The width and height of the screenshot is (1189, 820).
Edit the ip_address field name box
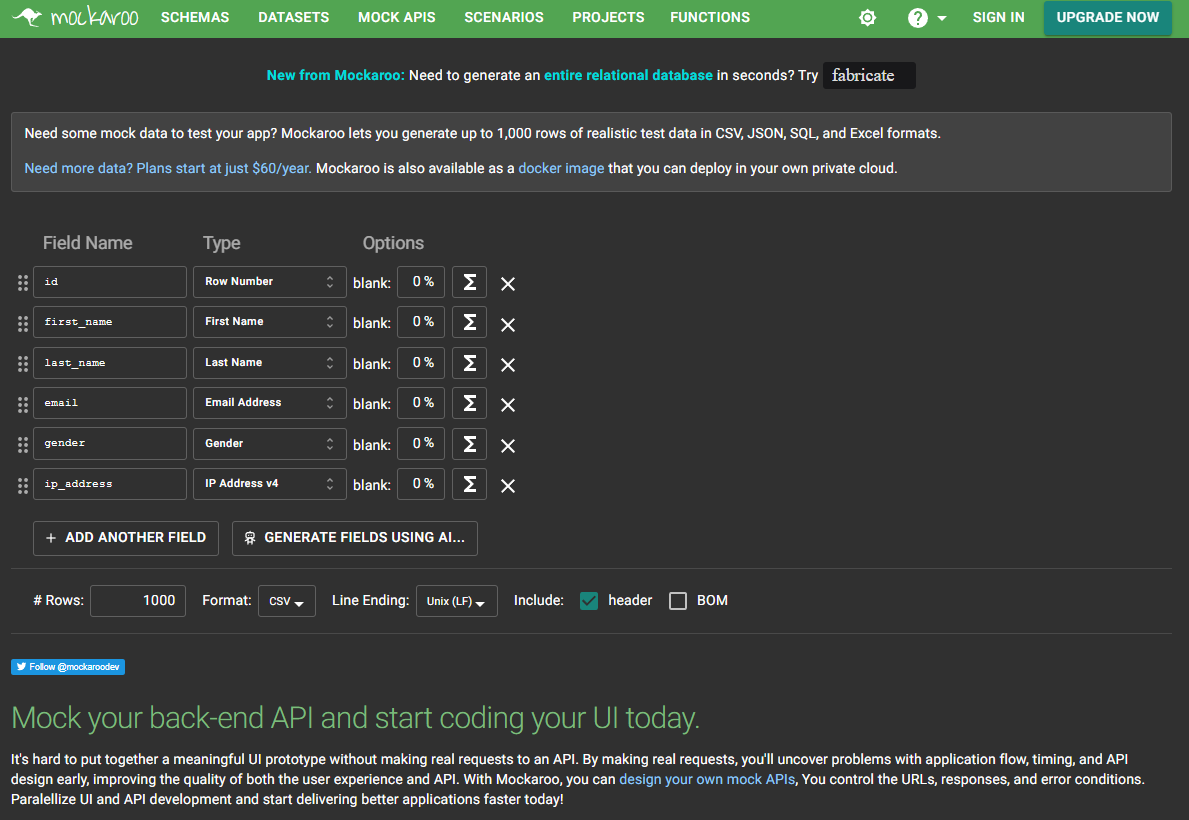coord(110,483)
